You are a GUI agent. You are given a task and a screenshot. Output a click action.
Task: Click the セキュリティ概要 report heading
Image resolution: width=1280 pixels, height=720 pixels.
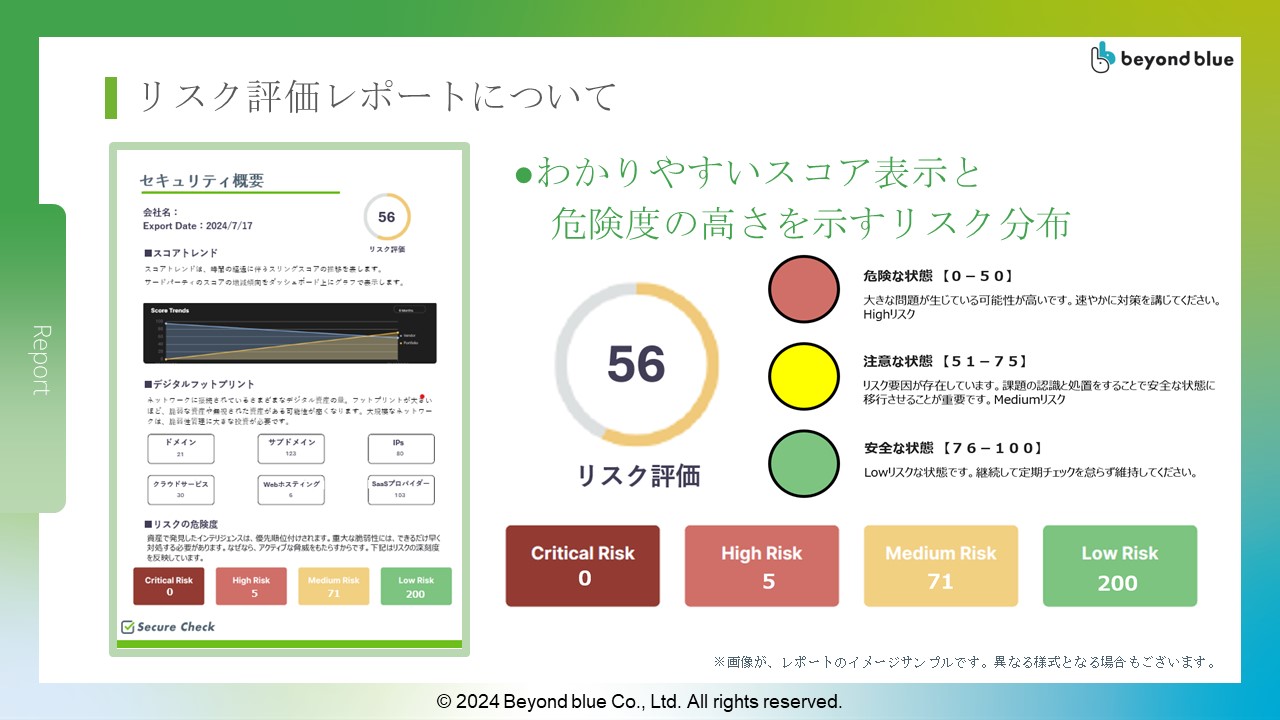202,180
